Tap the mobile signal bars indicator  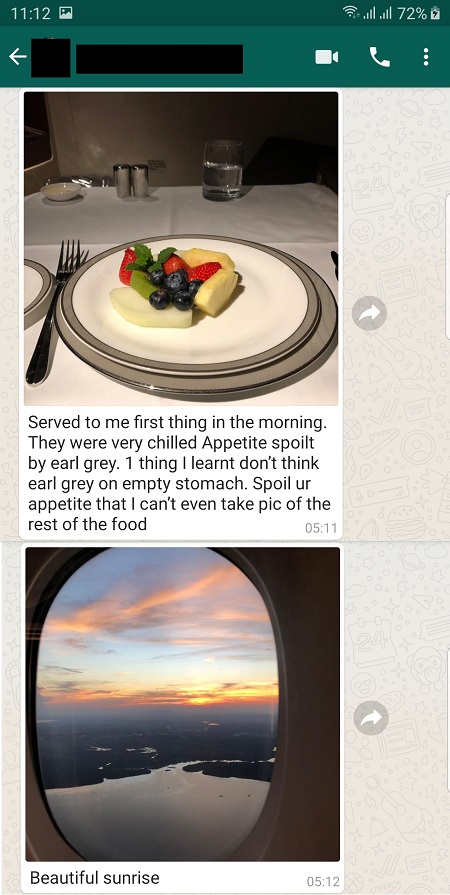(377, 13)
